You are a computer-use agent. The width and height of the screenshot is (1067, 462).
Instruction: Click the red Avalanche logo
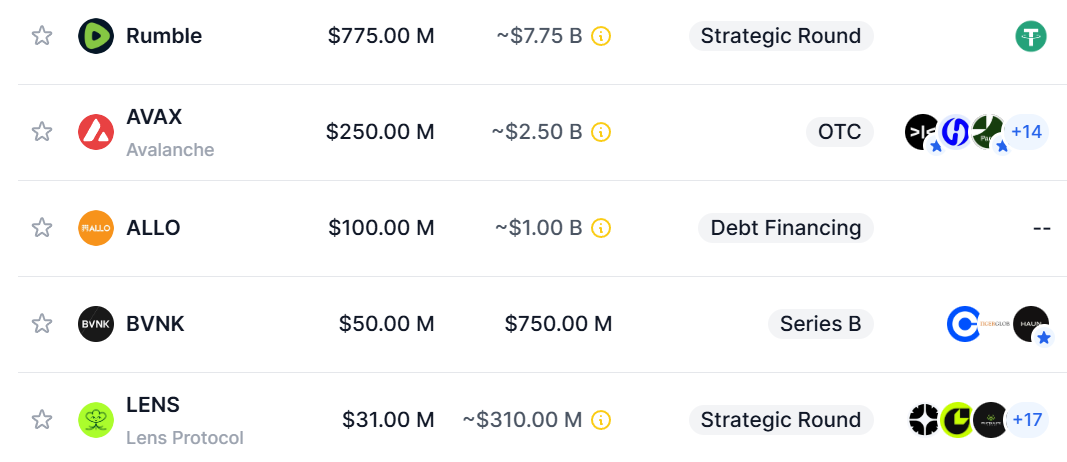(96, 132)
